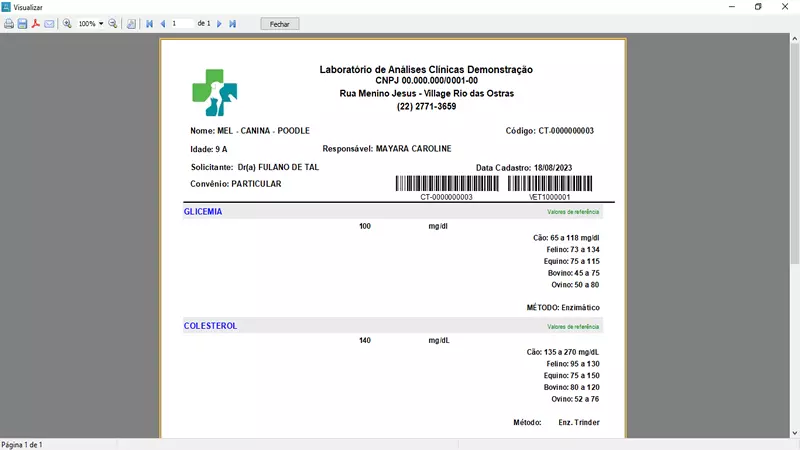Viewport: 800px width, 450px height.
Task: Click the page number input field
Action: [x=181, y=23]
